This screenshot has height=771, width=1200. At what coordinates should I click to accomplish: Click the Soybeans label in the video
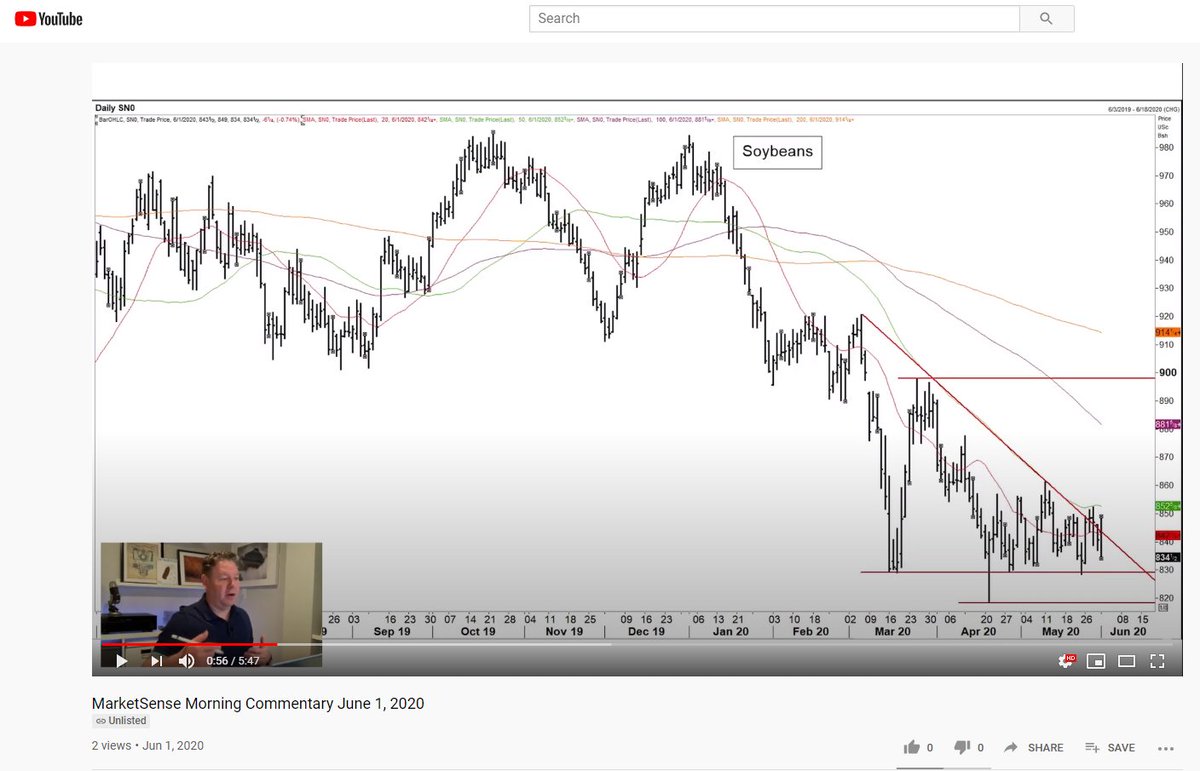(777, 153)
